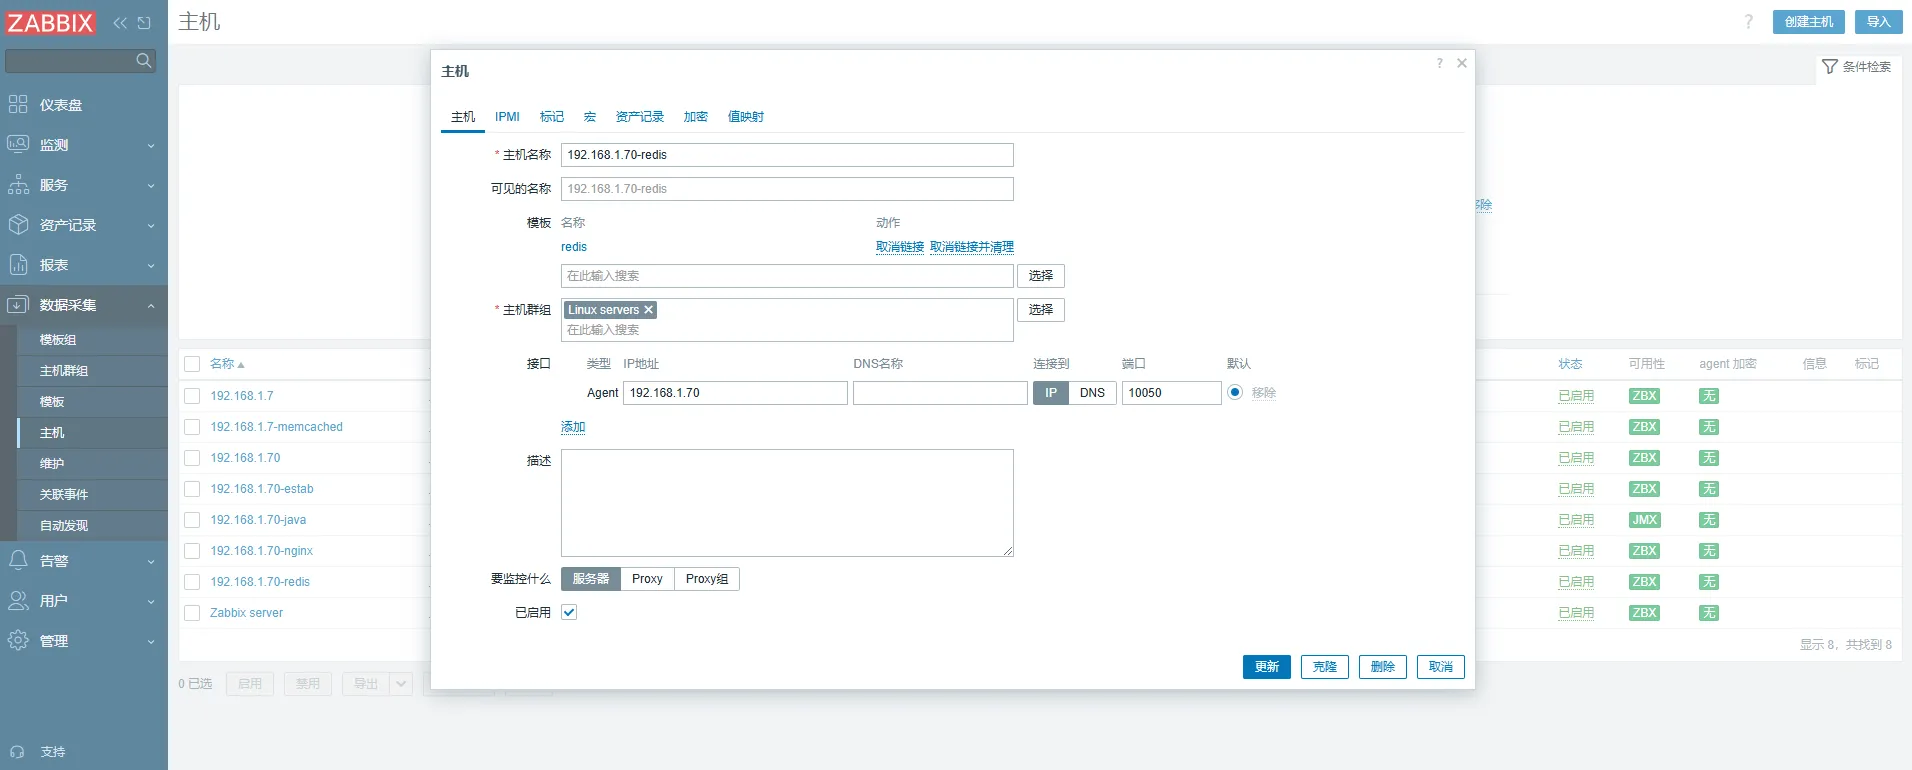The image size is (1912, 770).
Task: Click the 资产记录 inventory icon
Action: (x=18, y=224)
